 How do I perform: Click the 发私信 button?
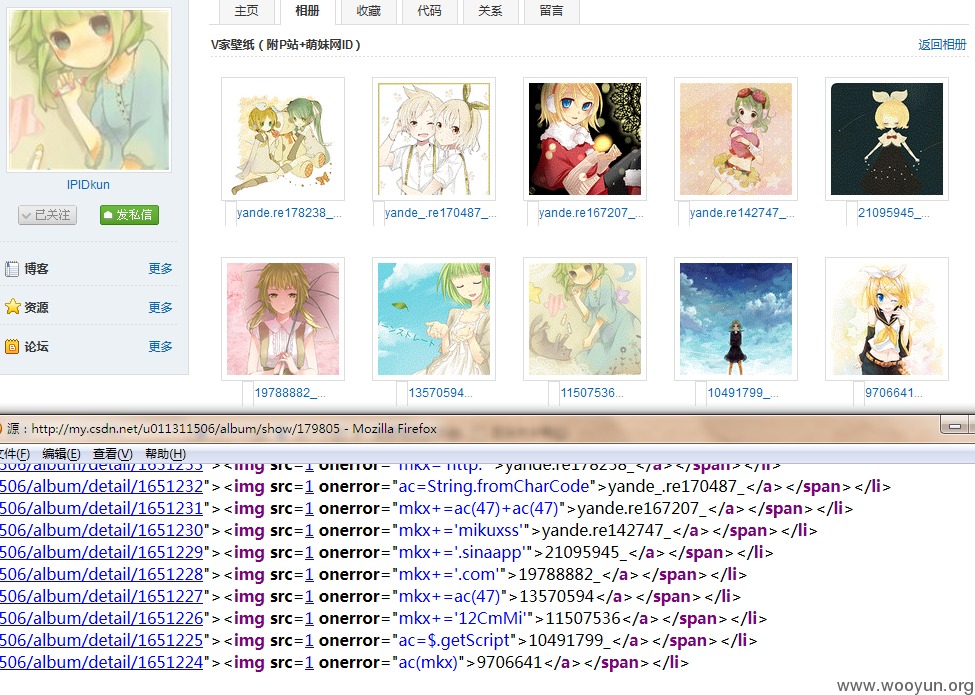(129, 215)
